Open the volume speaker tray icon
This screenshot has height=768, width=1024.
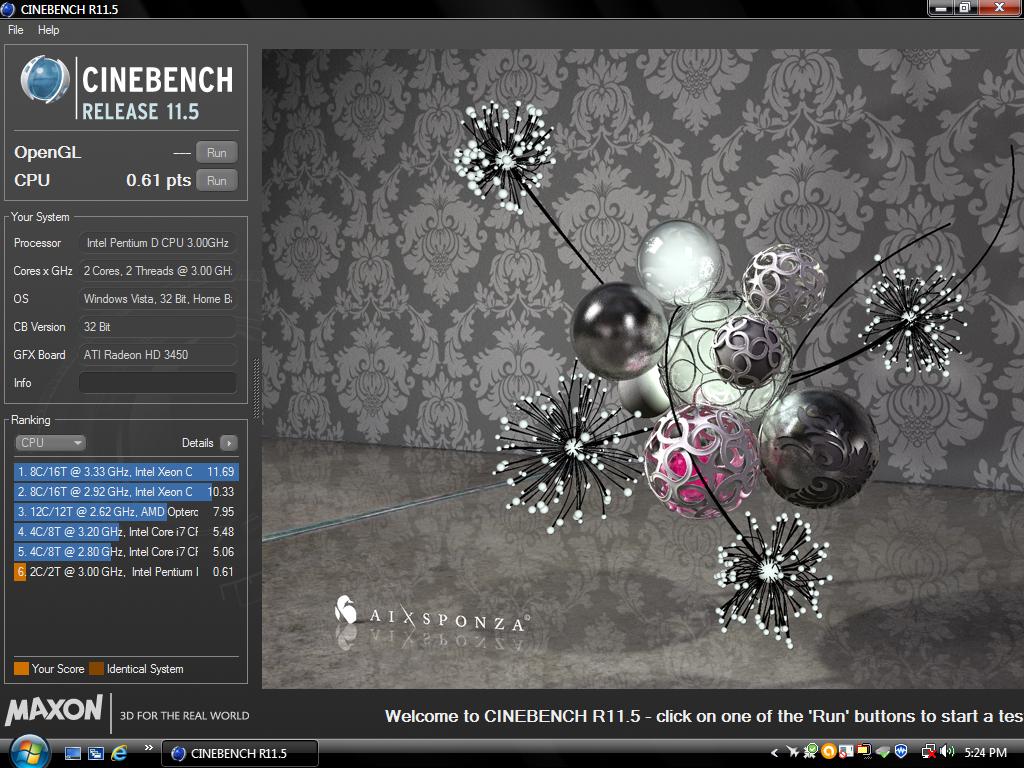947,752
